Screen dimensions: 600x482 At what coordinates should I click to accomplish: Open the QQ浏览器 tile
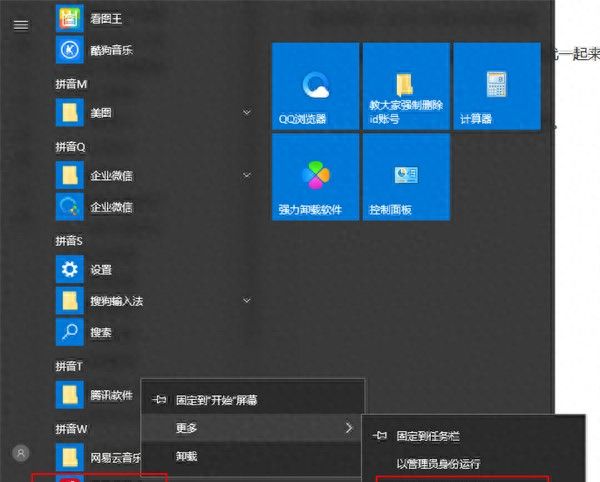(x=315, y=86)
